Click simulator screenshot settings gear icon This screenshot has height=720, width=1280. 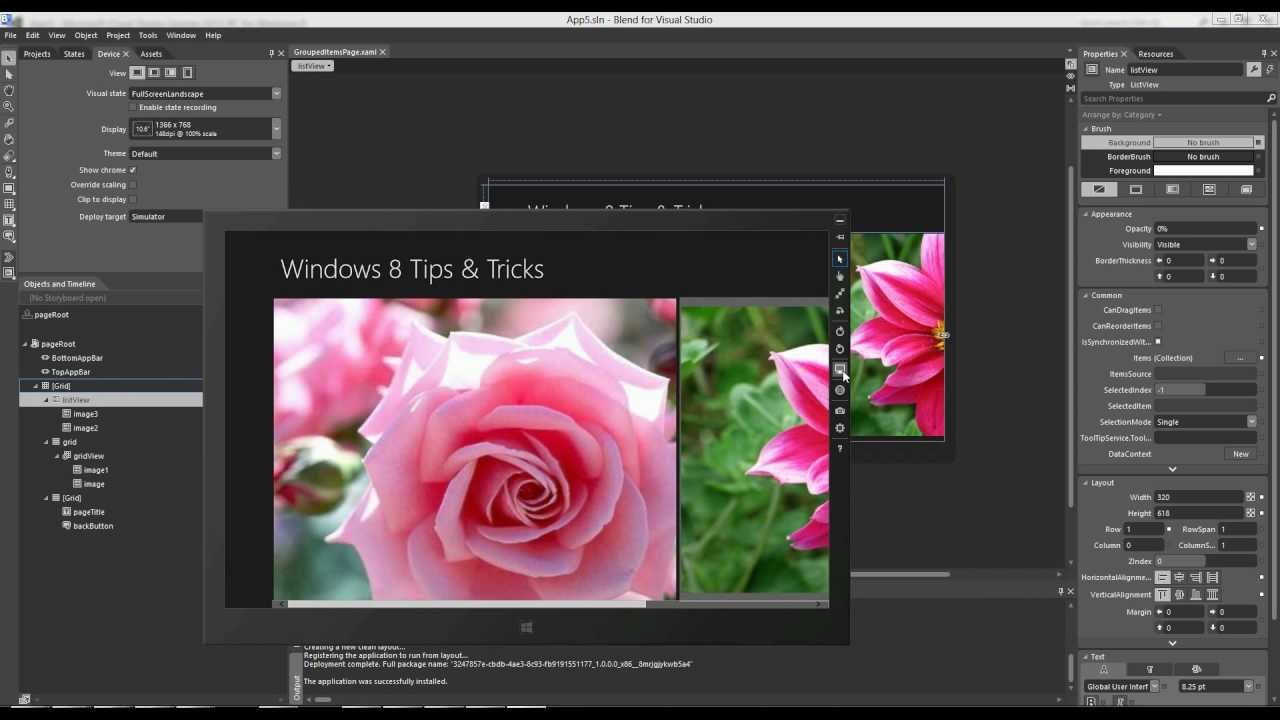pyautogui.click(x=840, y=428)
